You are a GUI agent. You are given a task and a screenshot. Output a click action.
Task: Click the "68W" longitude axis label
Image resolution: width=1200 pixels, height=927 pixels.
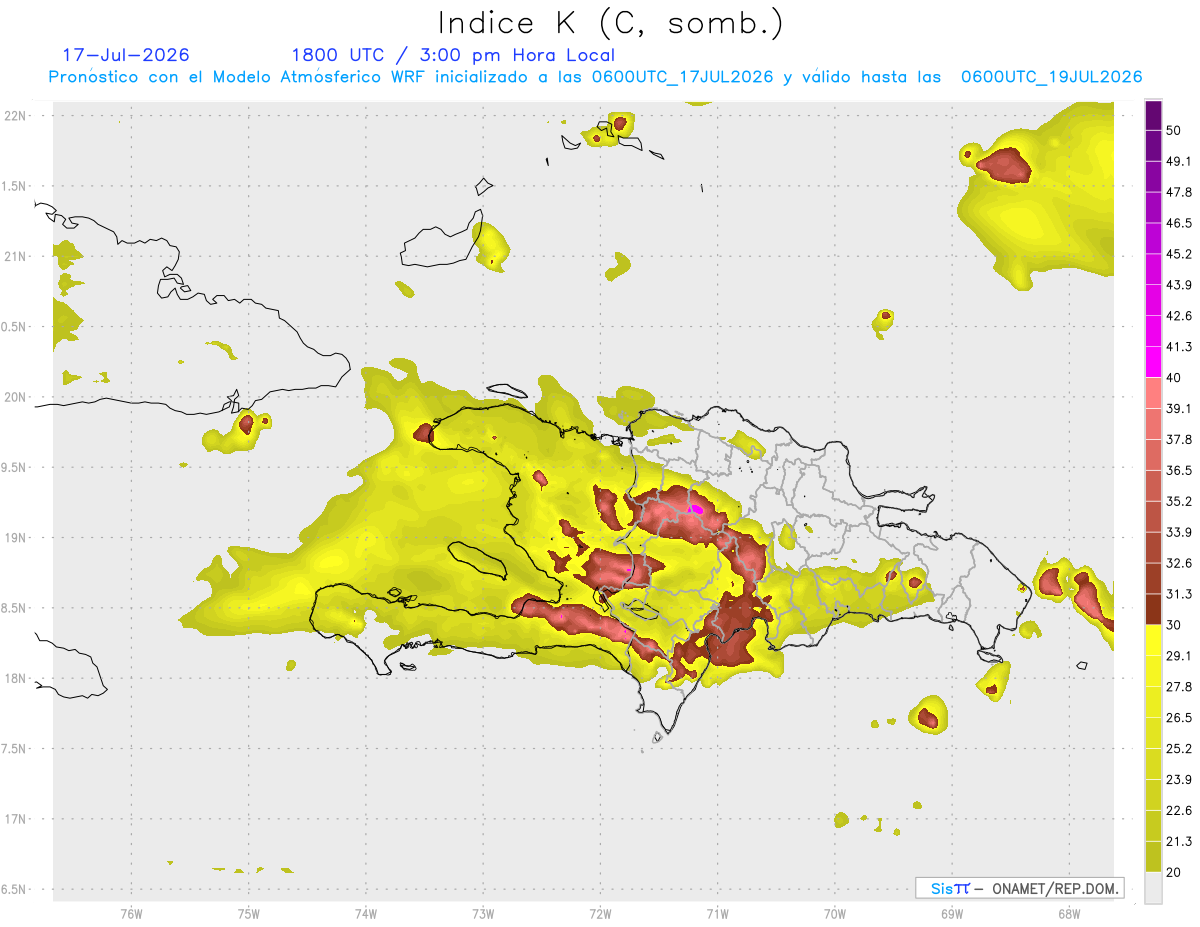tap(1068, 914)
